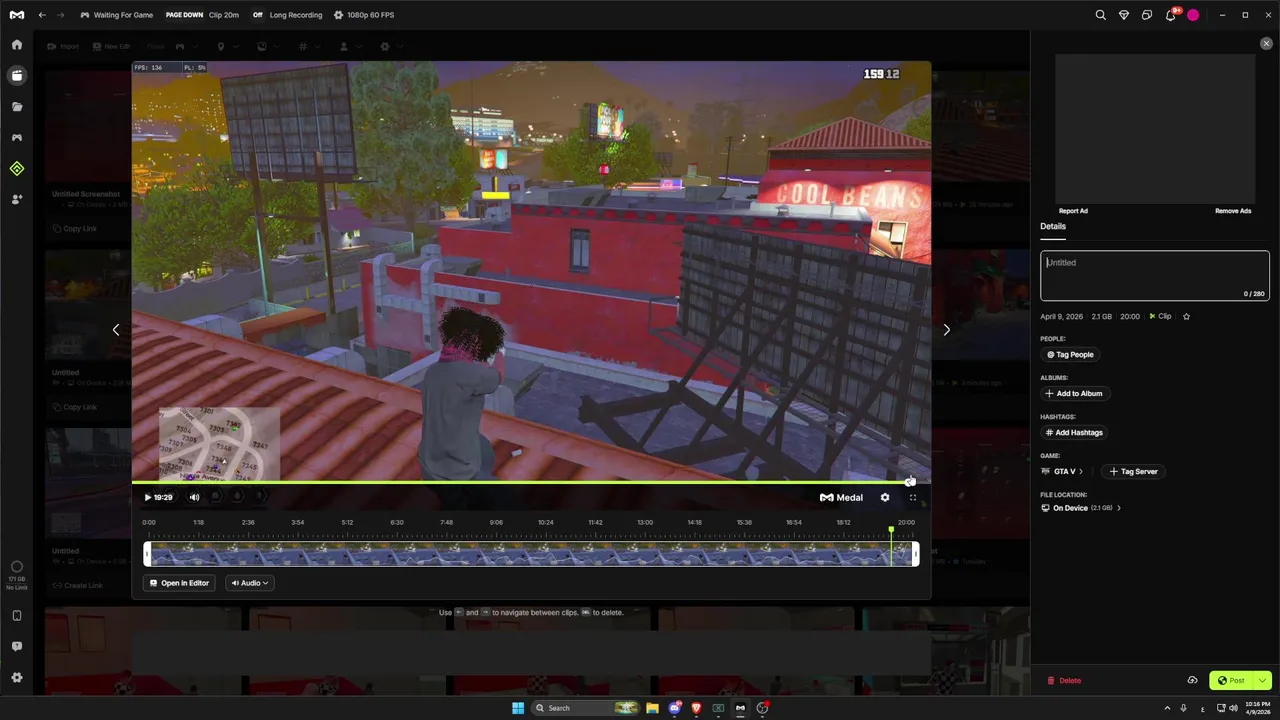The width and height of the screenshot is (1280, 720).
Task: Open the chat bubbles icon in title bar
Action: 1147,15
